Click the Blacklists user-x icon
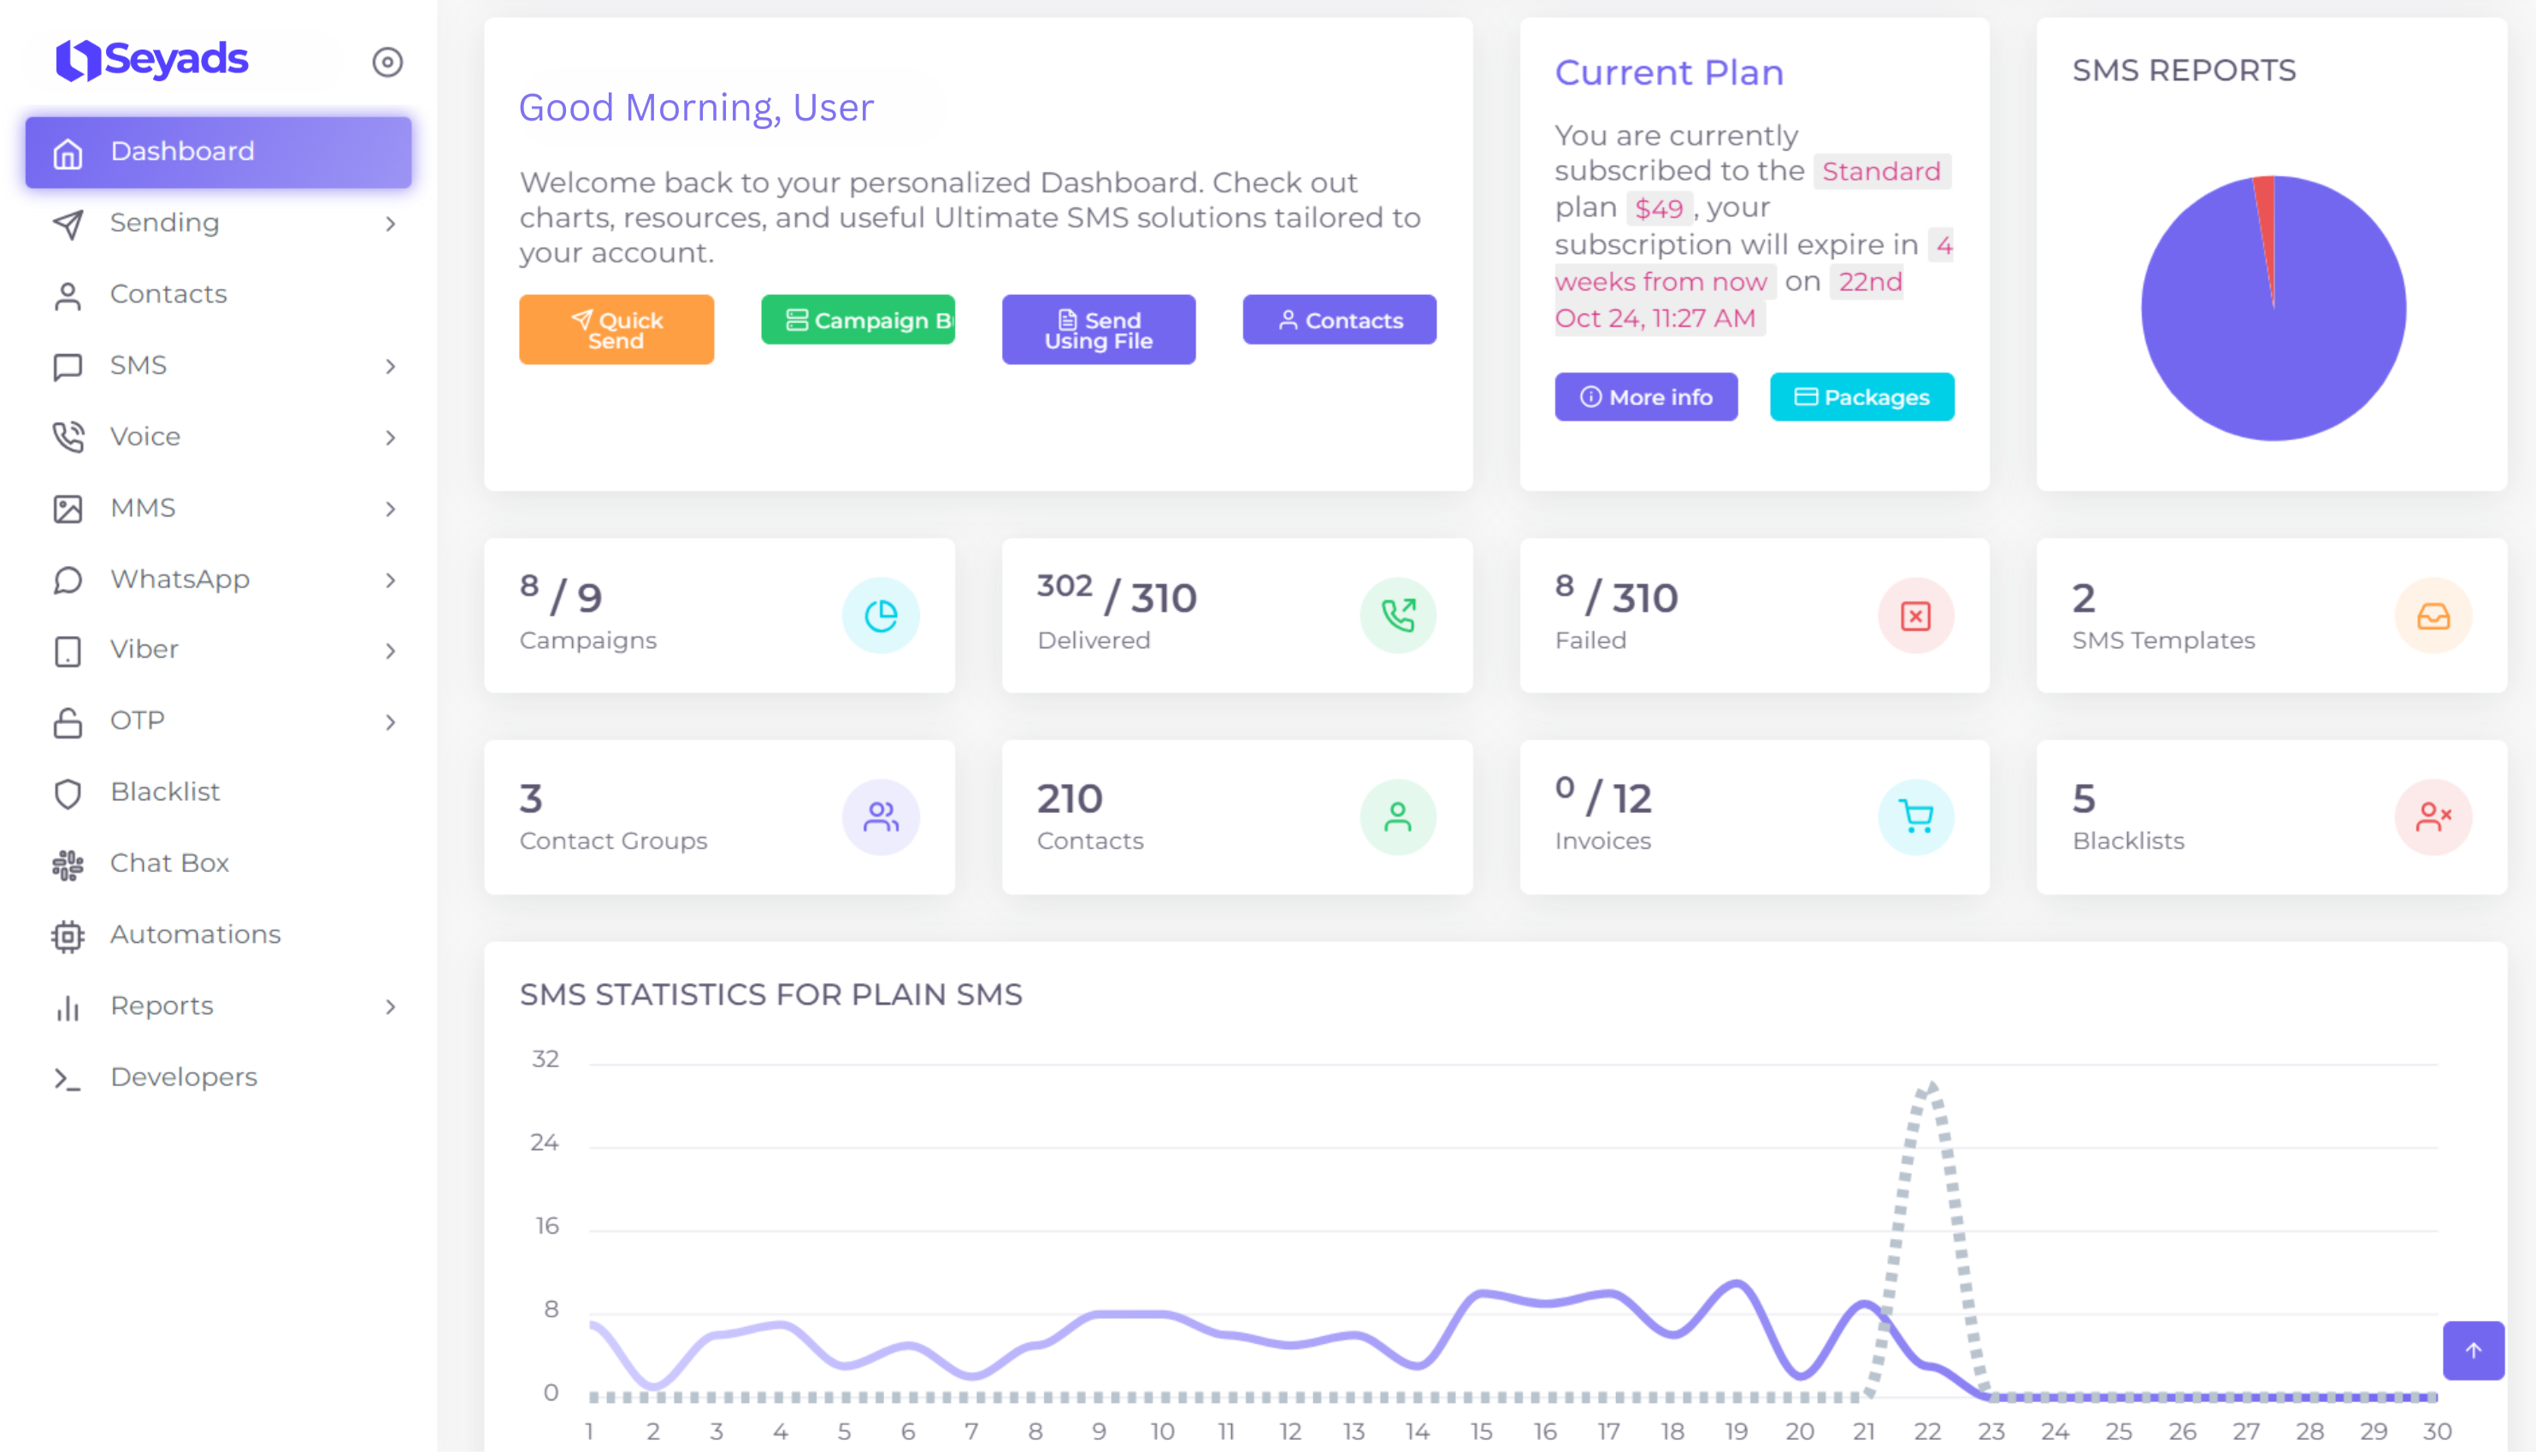This screenshot has width=2536, height=1456. click(x=2433, y=817)
